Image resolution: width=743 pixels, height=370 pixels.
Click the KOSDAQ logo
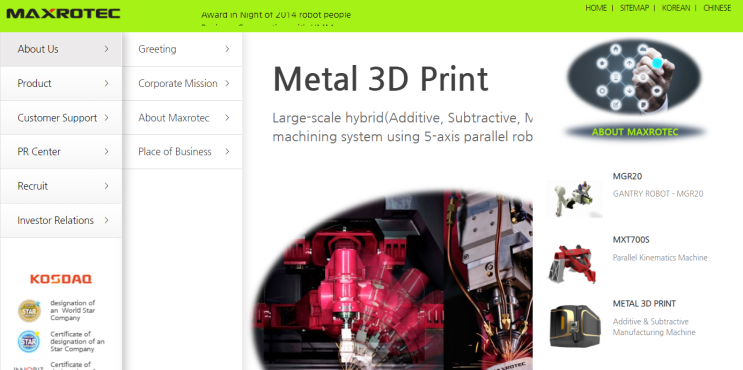(61, 279)
